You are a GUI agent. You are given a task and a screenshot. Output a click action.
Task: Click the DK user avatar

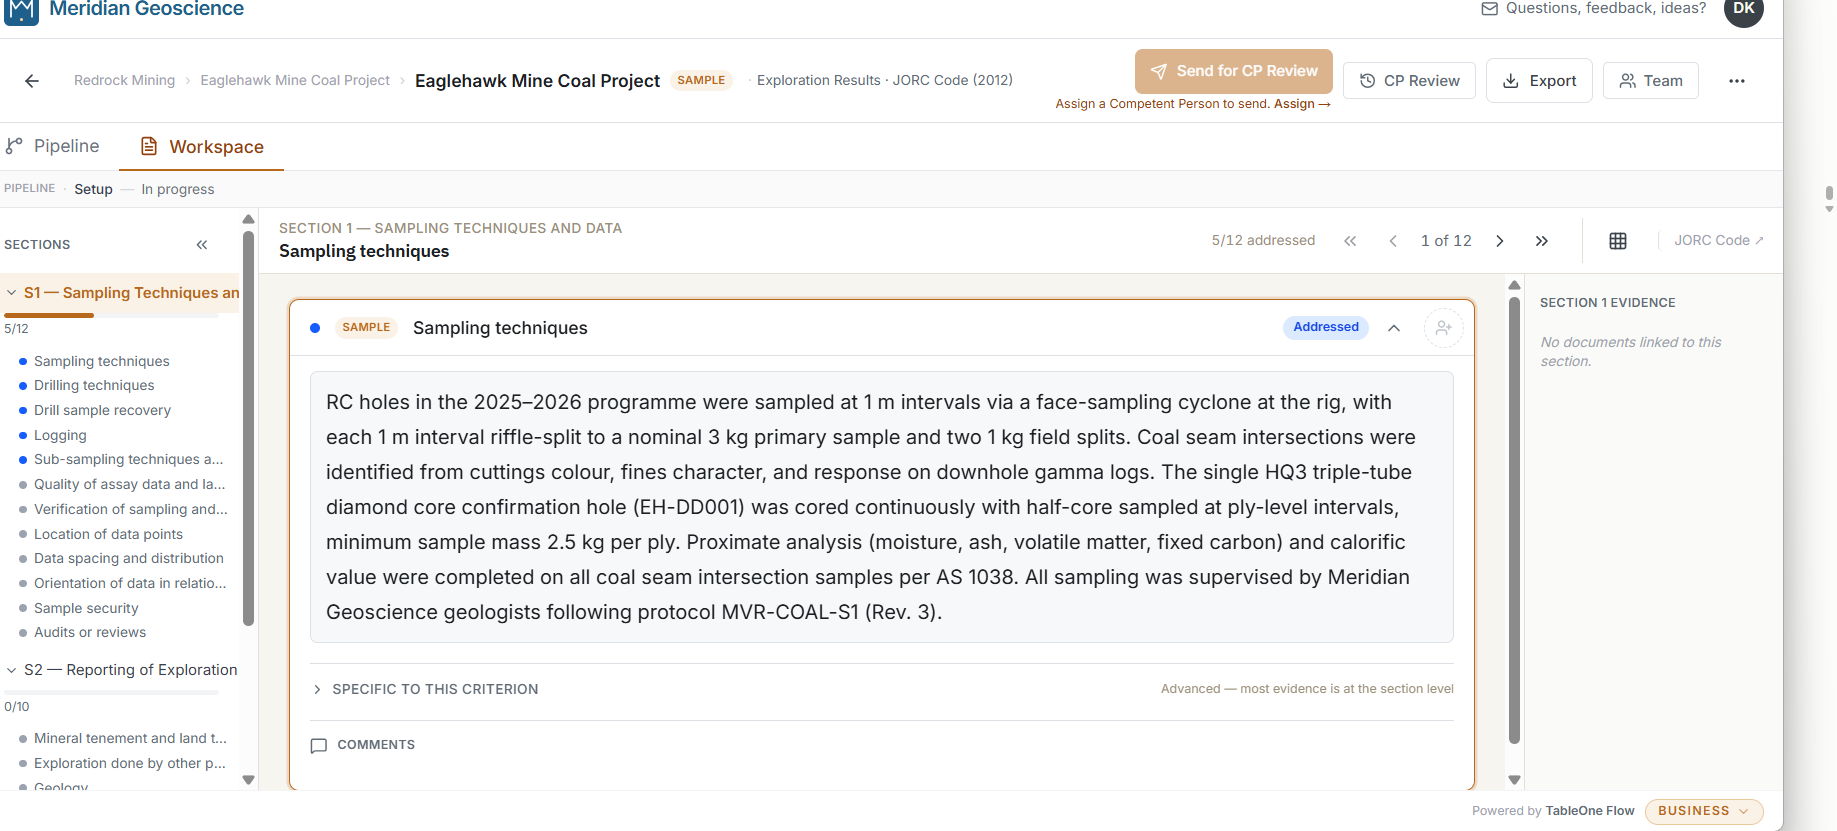tap(1744, 10)
